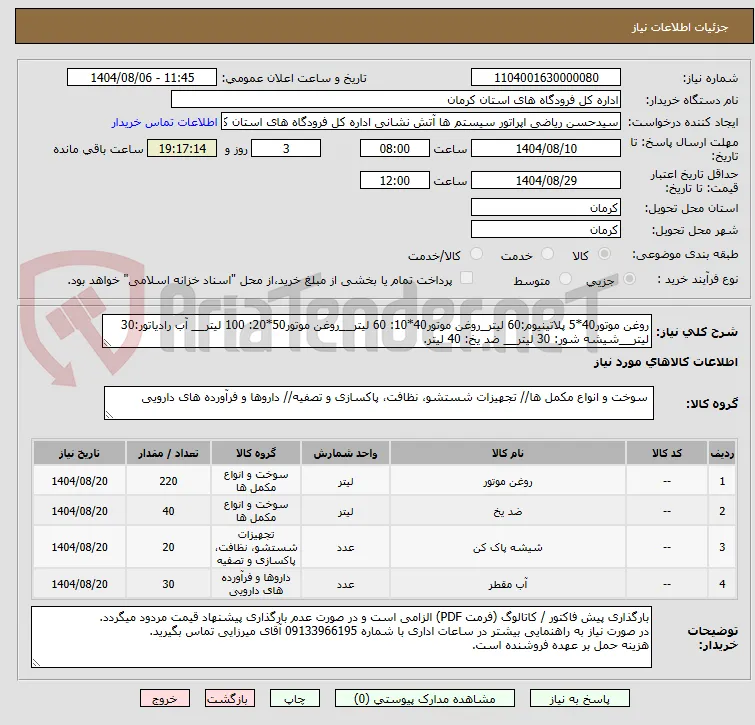Click the آب مقطر item name cell
Image resolution: width=755 pixels, height=725 pixels.
tap(508, 584)
